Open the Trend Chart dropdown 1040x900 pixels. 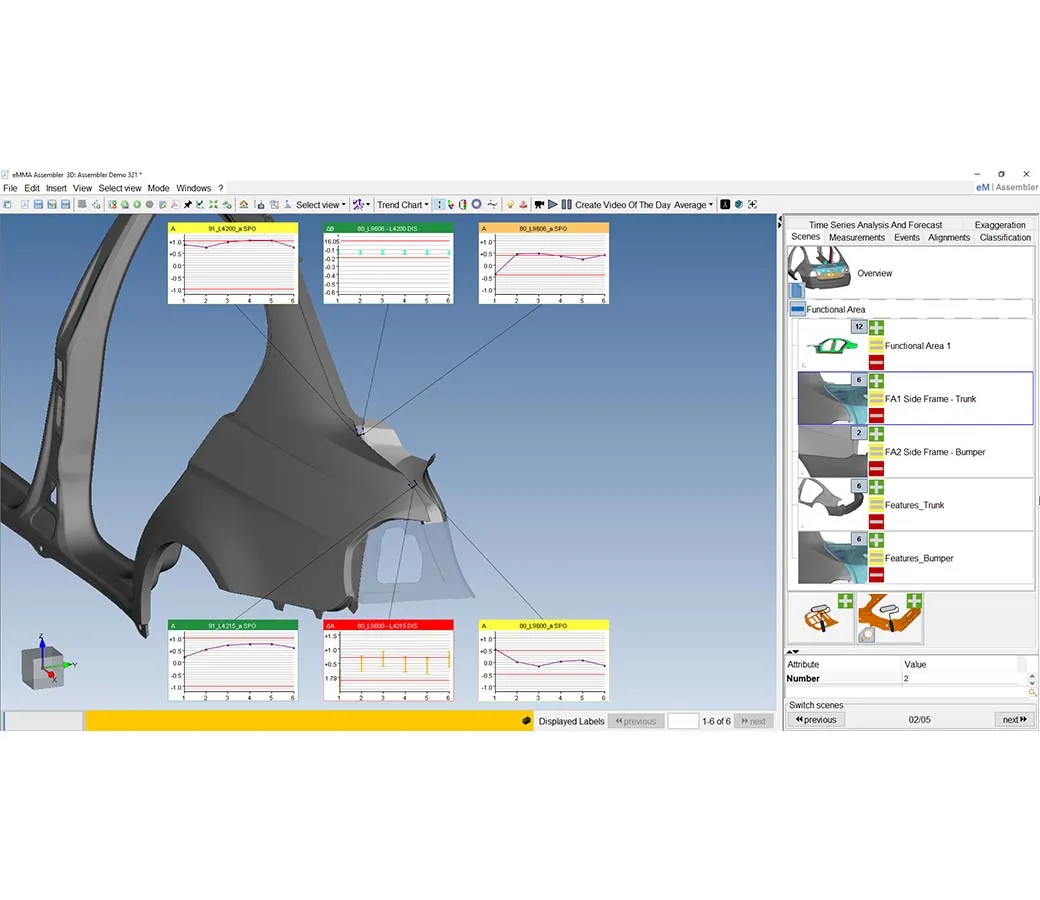[x=402, y=205]
